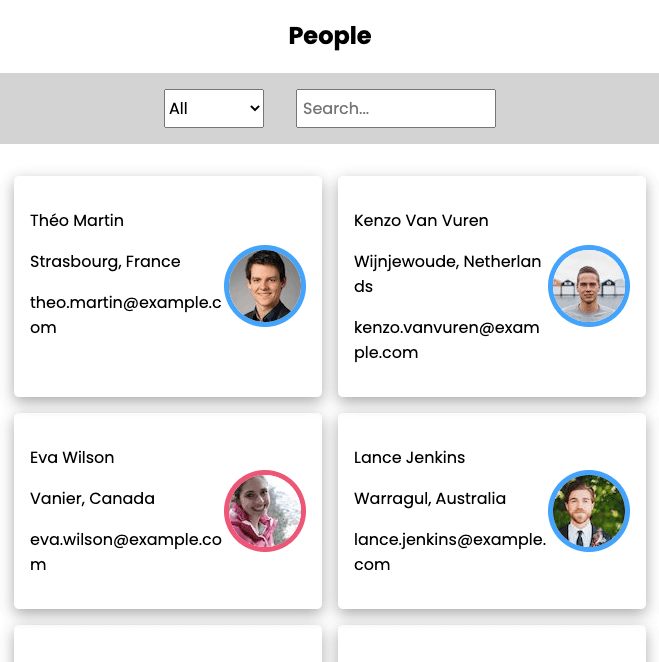659x662 pixels.
Task: Click the dropdown chevron arrow next to All
Action: click(x=255, y=109)
